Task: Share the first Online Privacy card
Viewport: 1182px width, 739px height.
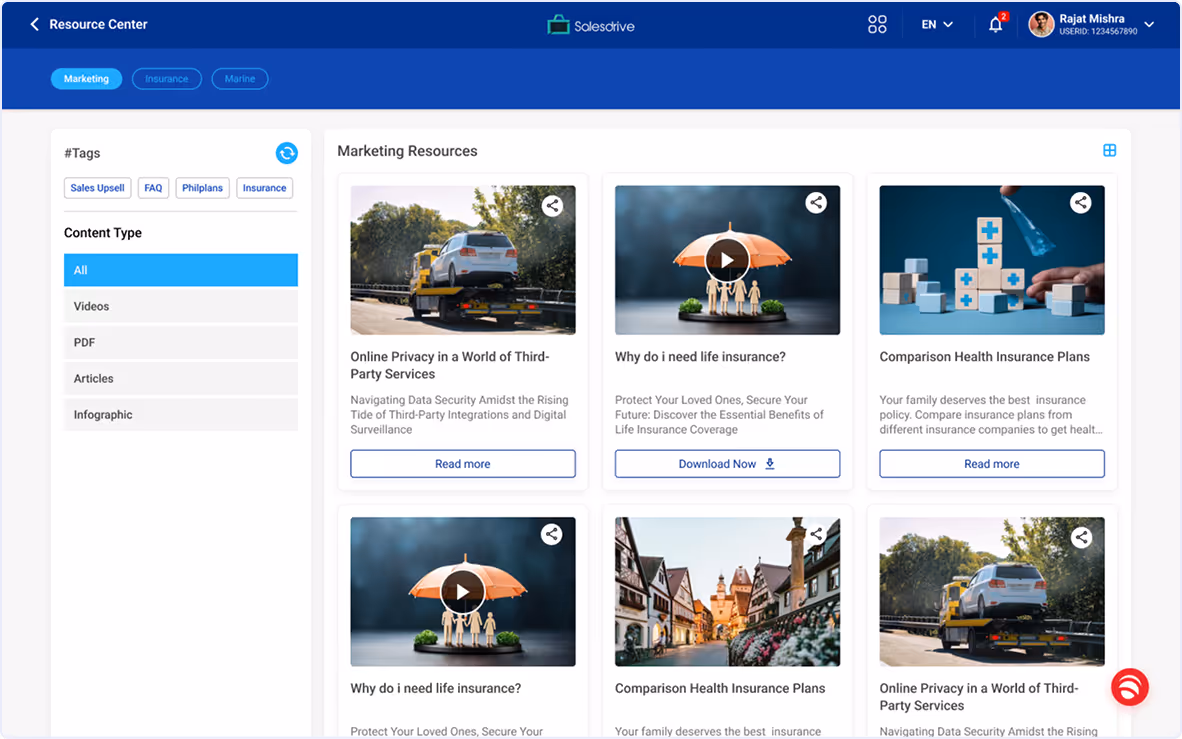Action: (553, 205)
